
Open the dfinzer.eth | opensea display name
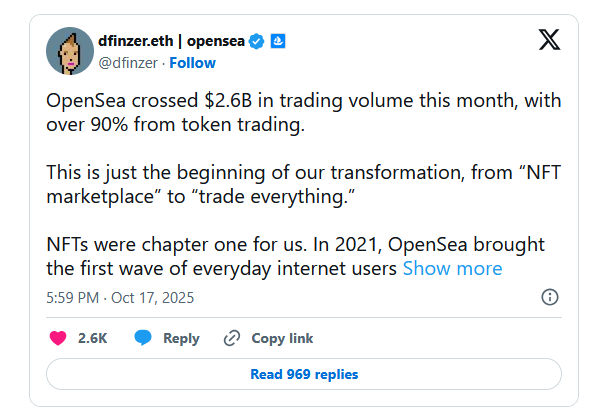coord(171,41)
